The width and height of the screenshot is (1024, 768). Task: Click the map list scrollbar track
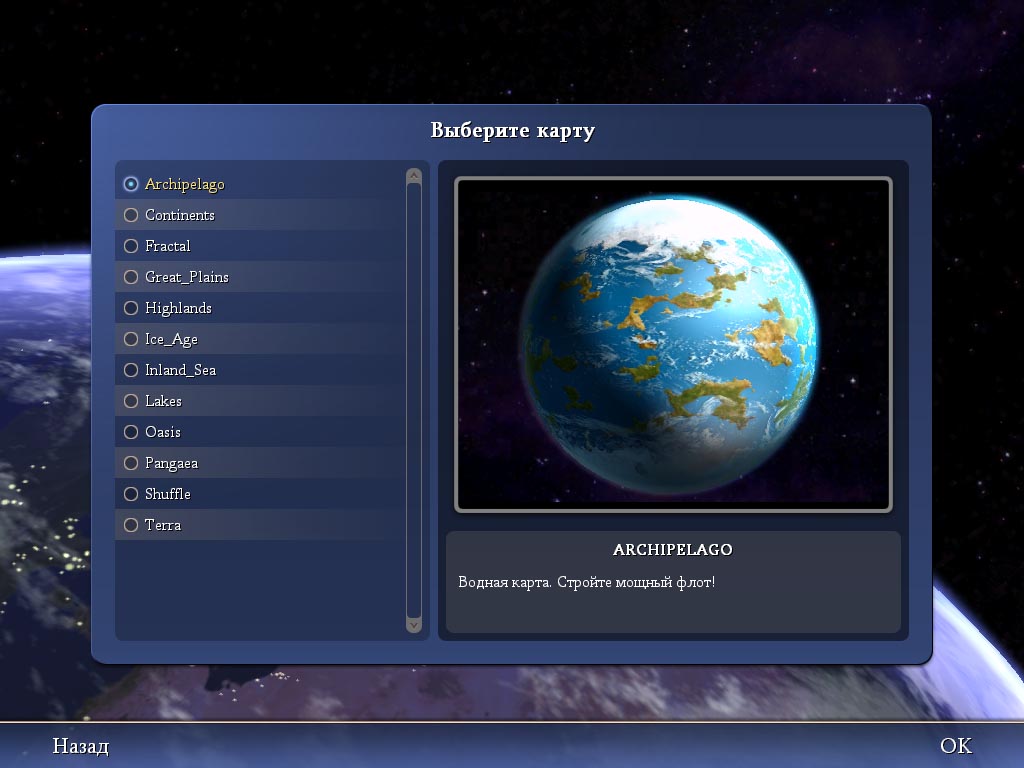pos(413,400)
